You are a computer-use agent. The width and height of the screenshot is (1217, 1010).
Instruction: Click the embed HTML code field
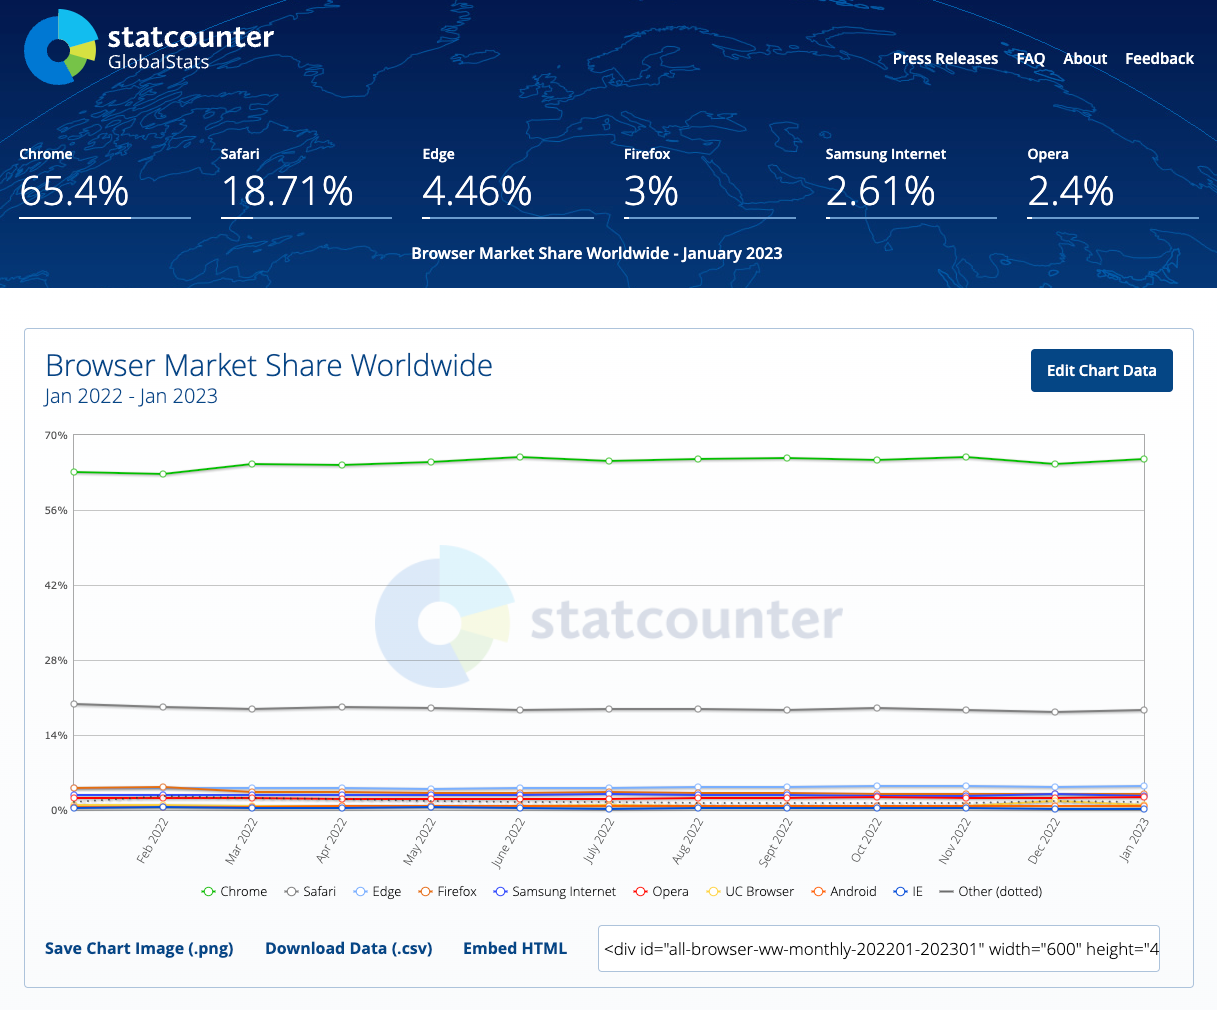point(879,949)
